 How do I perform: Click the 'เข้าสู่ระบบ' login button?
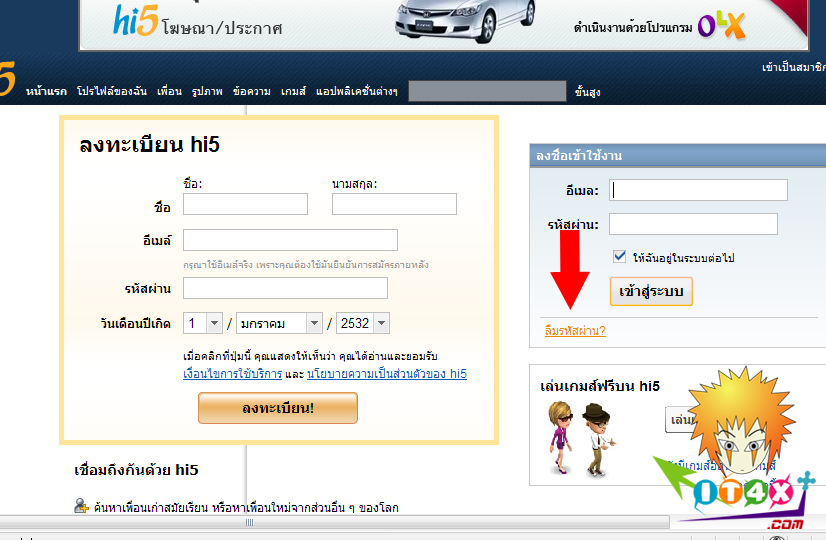(x=651, y=291)
